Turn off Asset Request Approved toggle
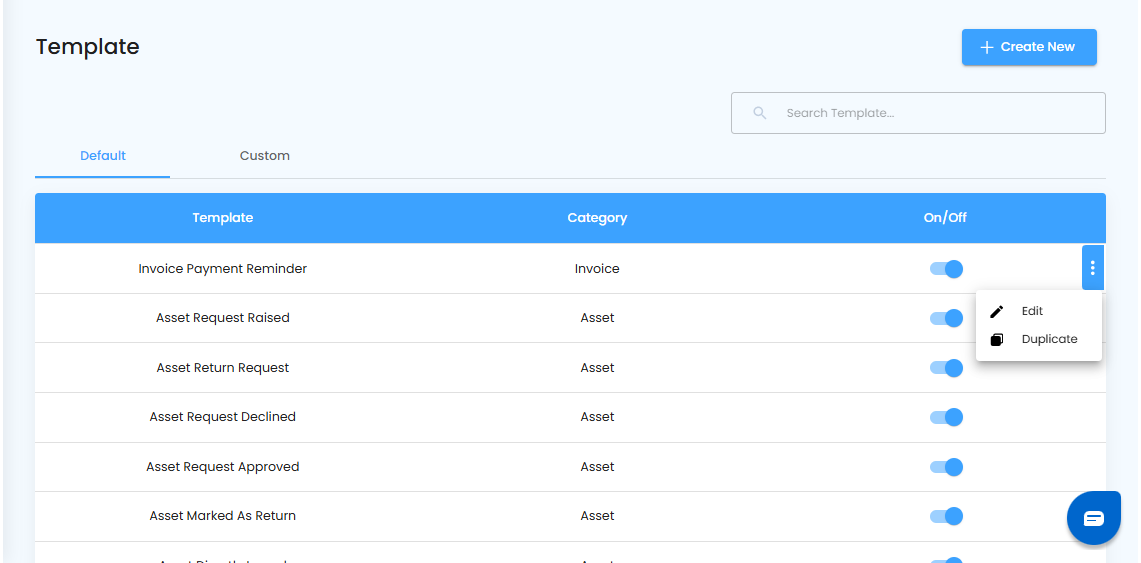The image size is (1141, 563). tap(946, 467)
